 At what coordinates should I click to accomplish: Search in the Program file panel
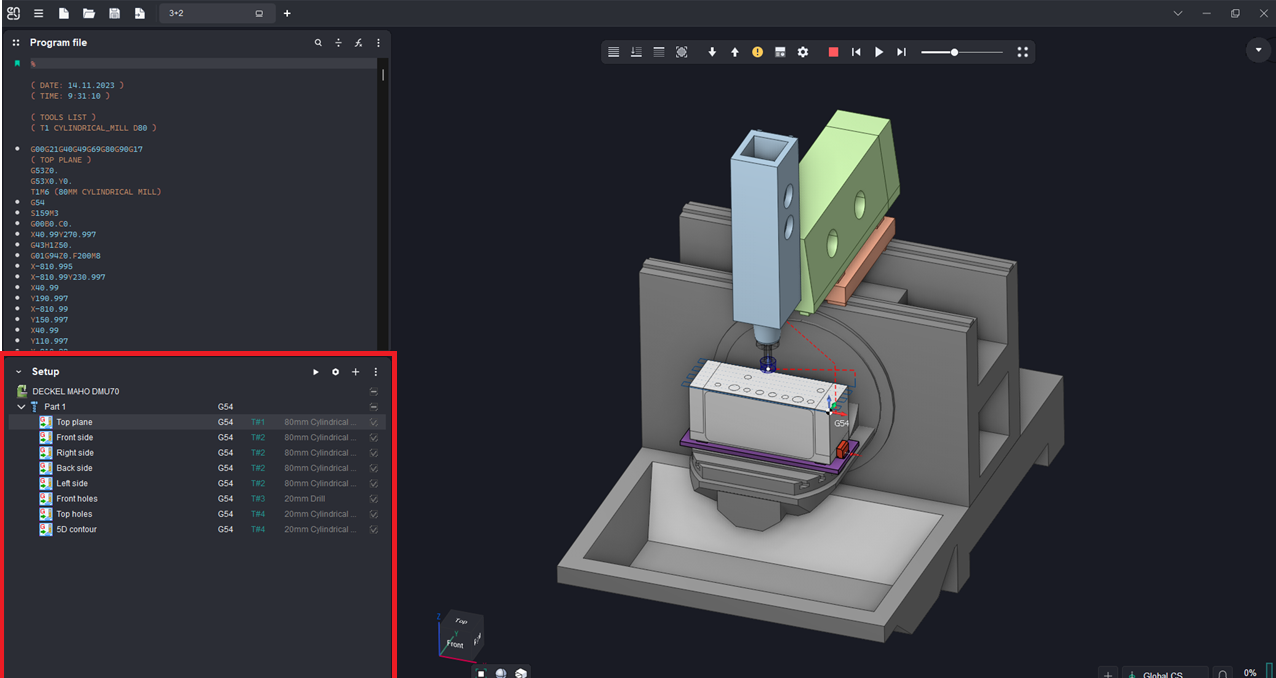coord(318,43)
